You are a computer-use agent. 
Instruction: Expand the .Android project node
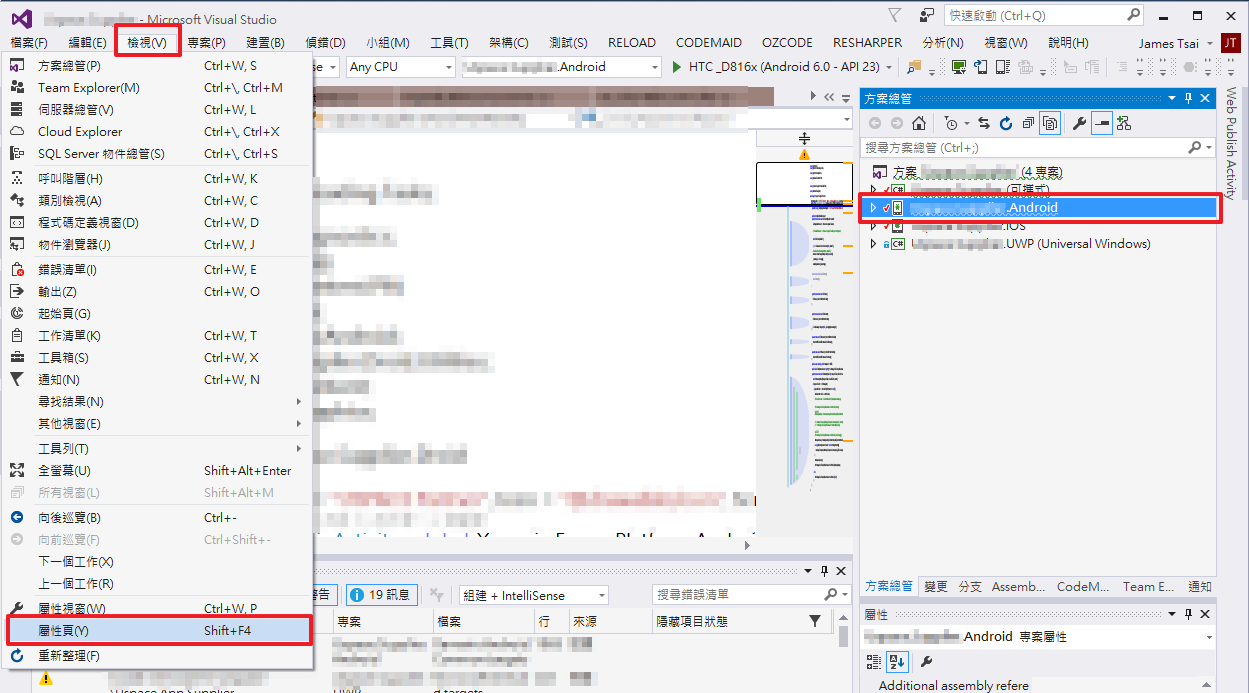873,208
